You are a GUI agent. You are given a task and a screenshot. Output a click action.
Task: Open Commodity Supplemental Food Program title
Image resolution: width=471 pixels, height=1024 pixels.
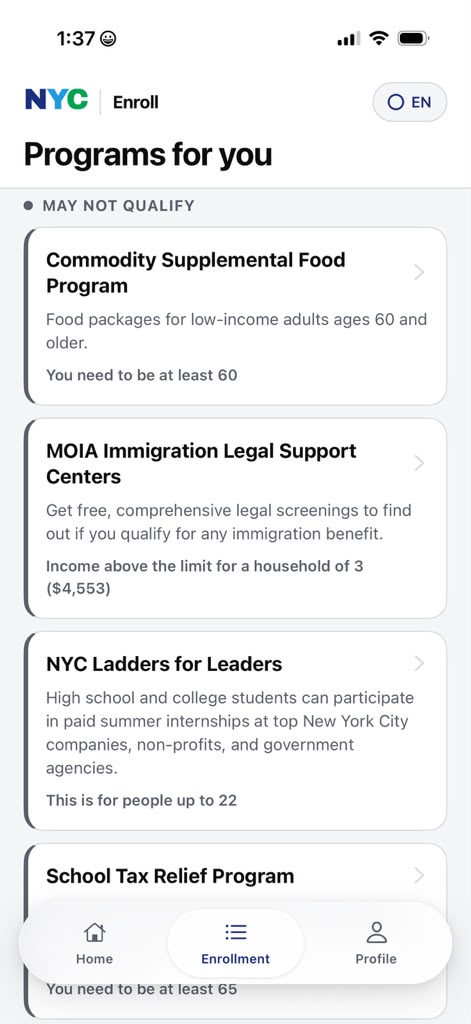click(195, 273)
